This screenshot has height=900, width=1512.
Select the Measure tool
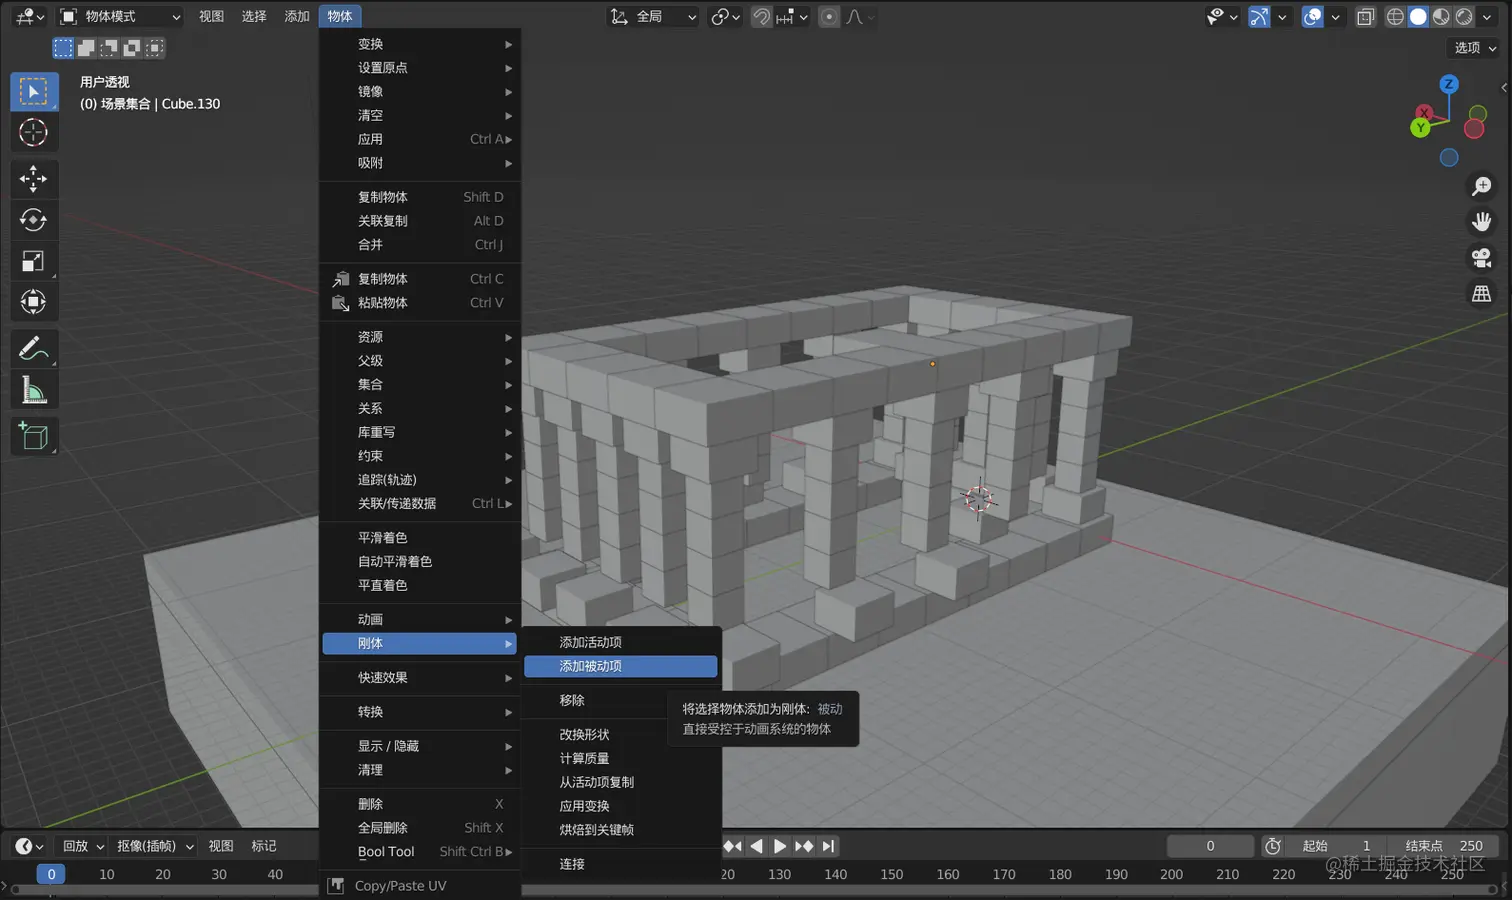pos(34,389)
